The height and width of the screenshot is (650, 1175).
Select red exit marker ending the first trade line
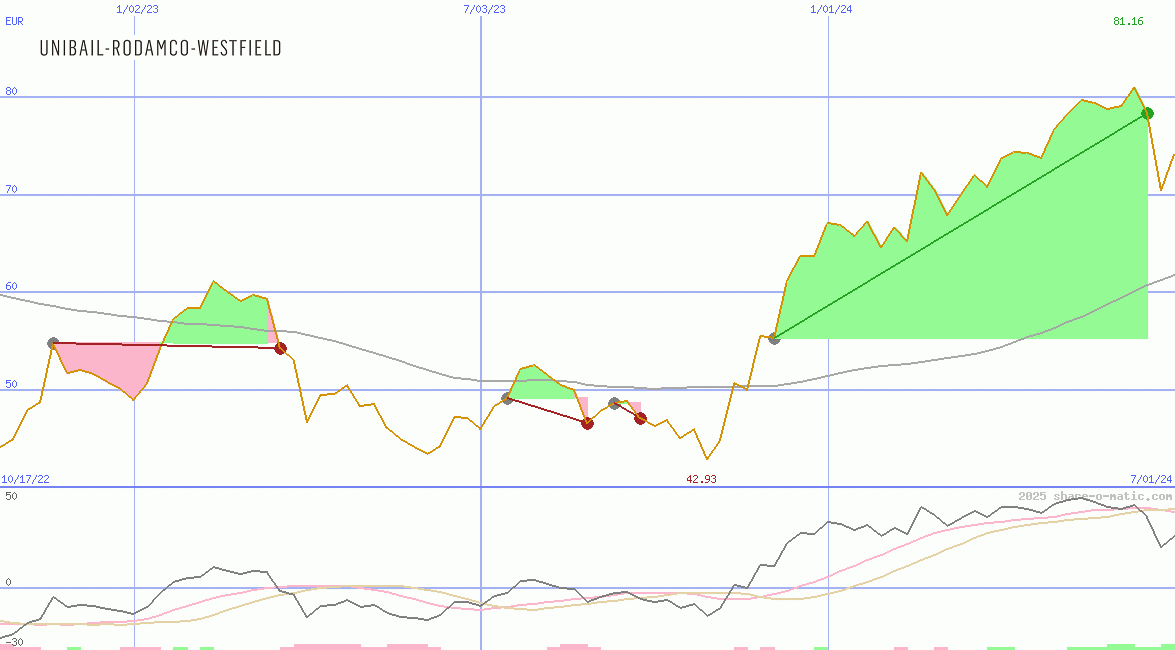click(280, 348)
